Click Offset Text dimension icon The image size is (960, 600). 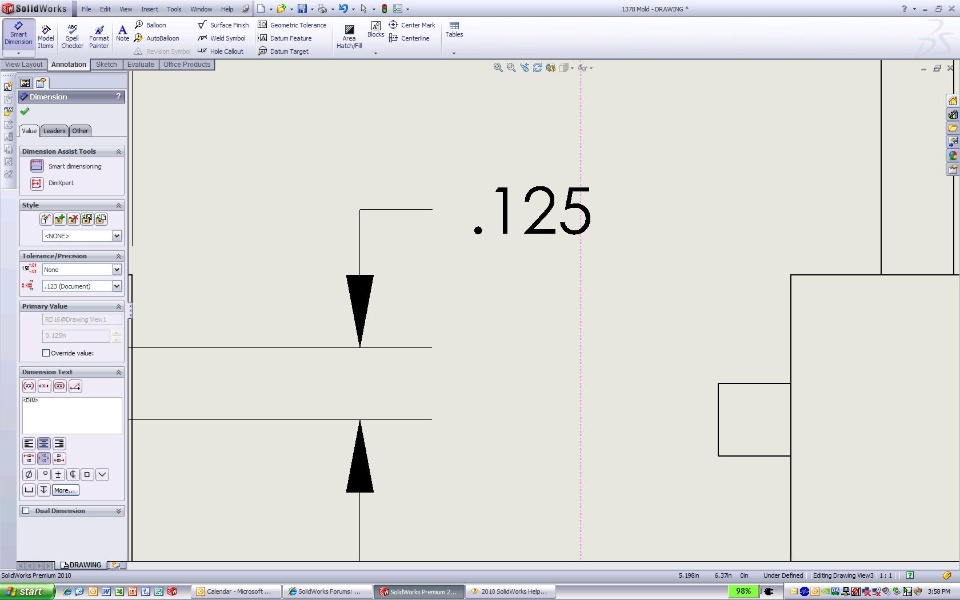(x=75, y=386)
